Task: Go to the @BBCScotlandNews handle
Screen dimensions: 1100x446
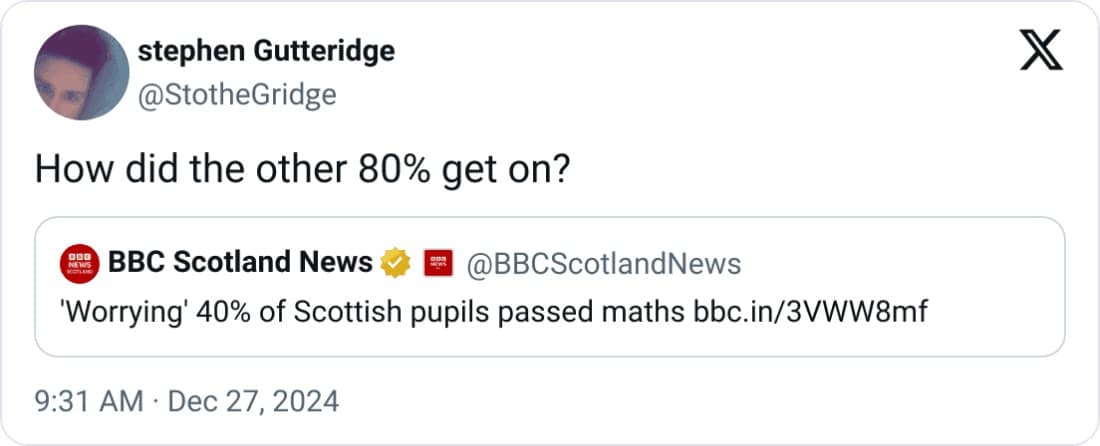Action: 604,263
